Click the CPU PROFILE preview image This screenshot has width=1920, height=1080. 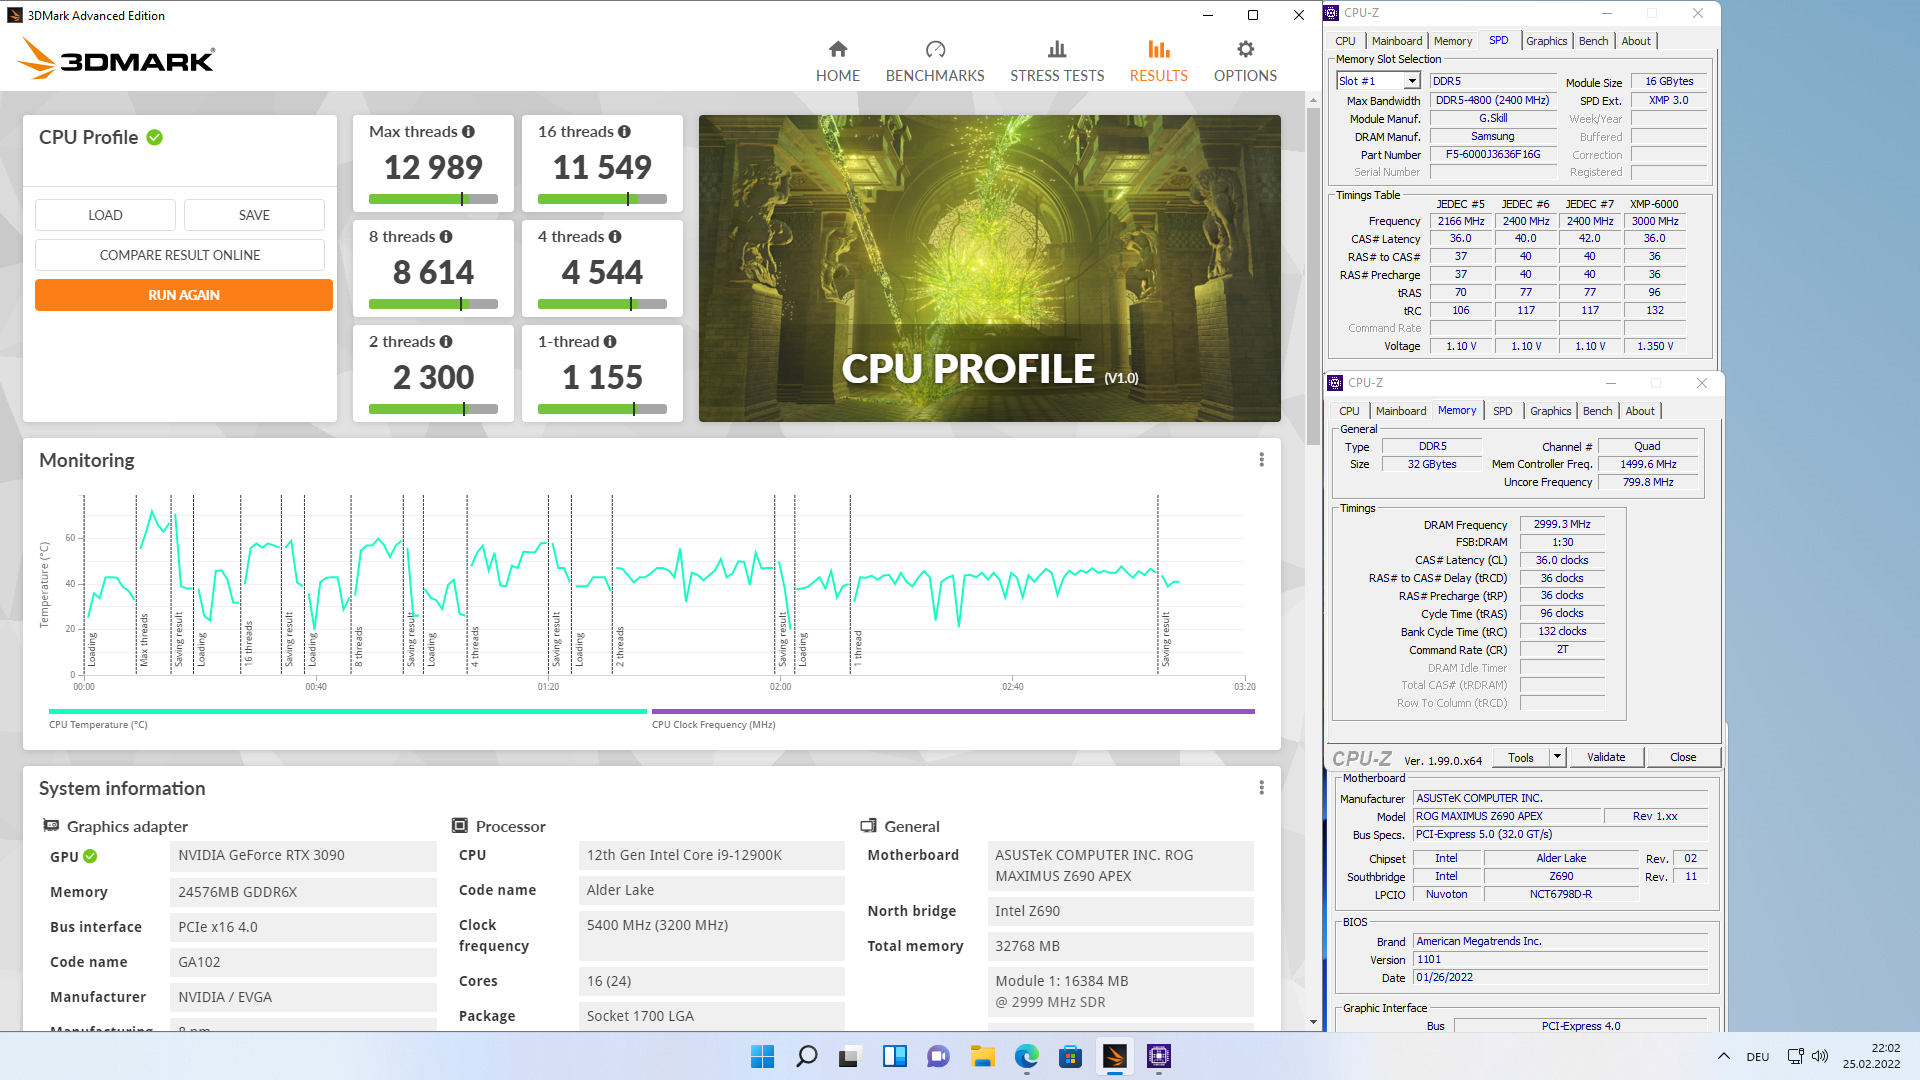(x=989, y=268)
